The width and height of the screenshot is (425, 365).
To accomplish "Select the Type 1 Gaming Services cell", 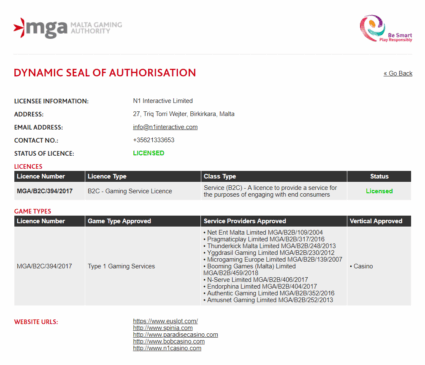I will point(121,266).
